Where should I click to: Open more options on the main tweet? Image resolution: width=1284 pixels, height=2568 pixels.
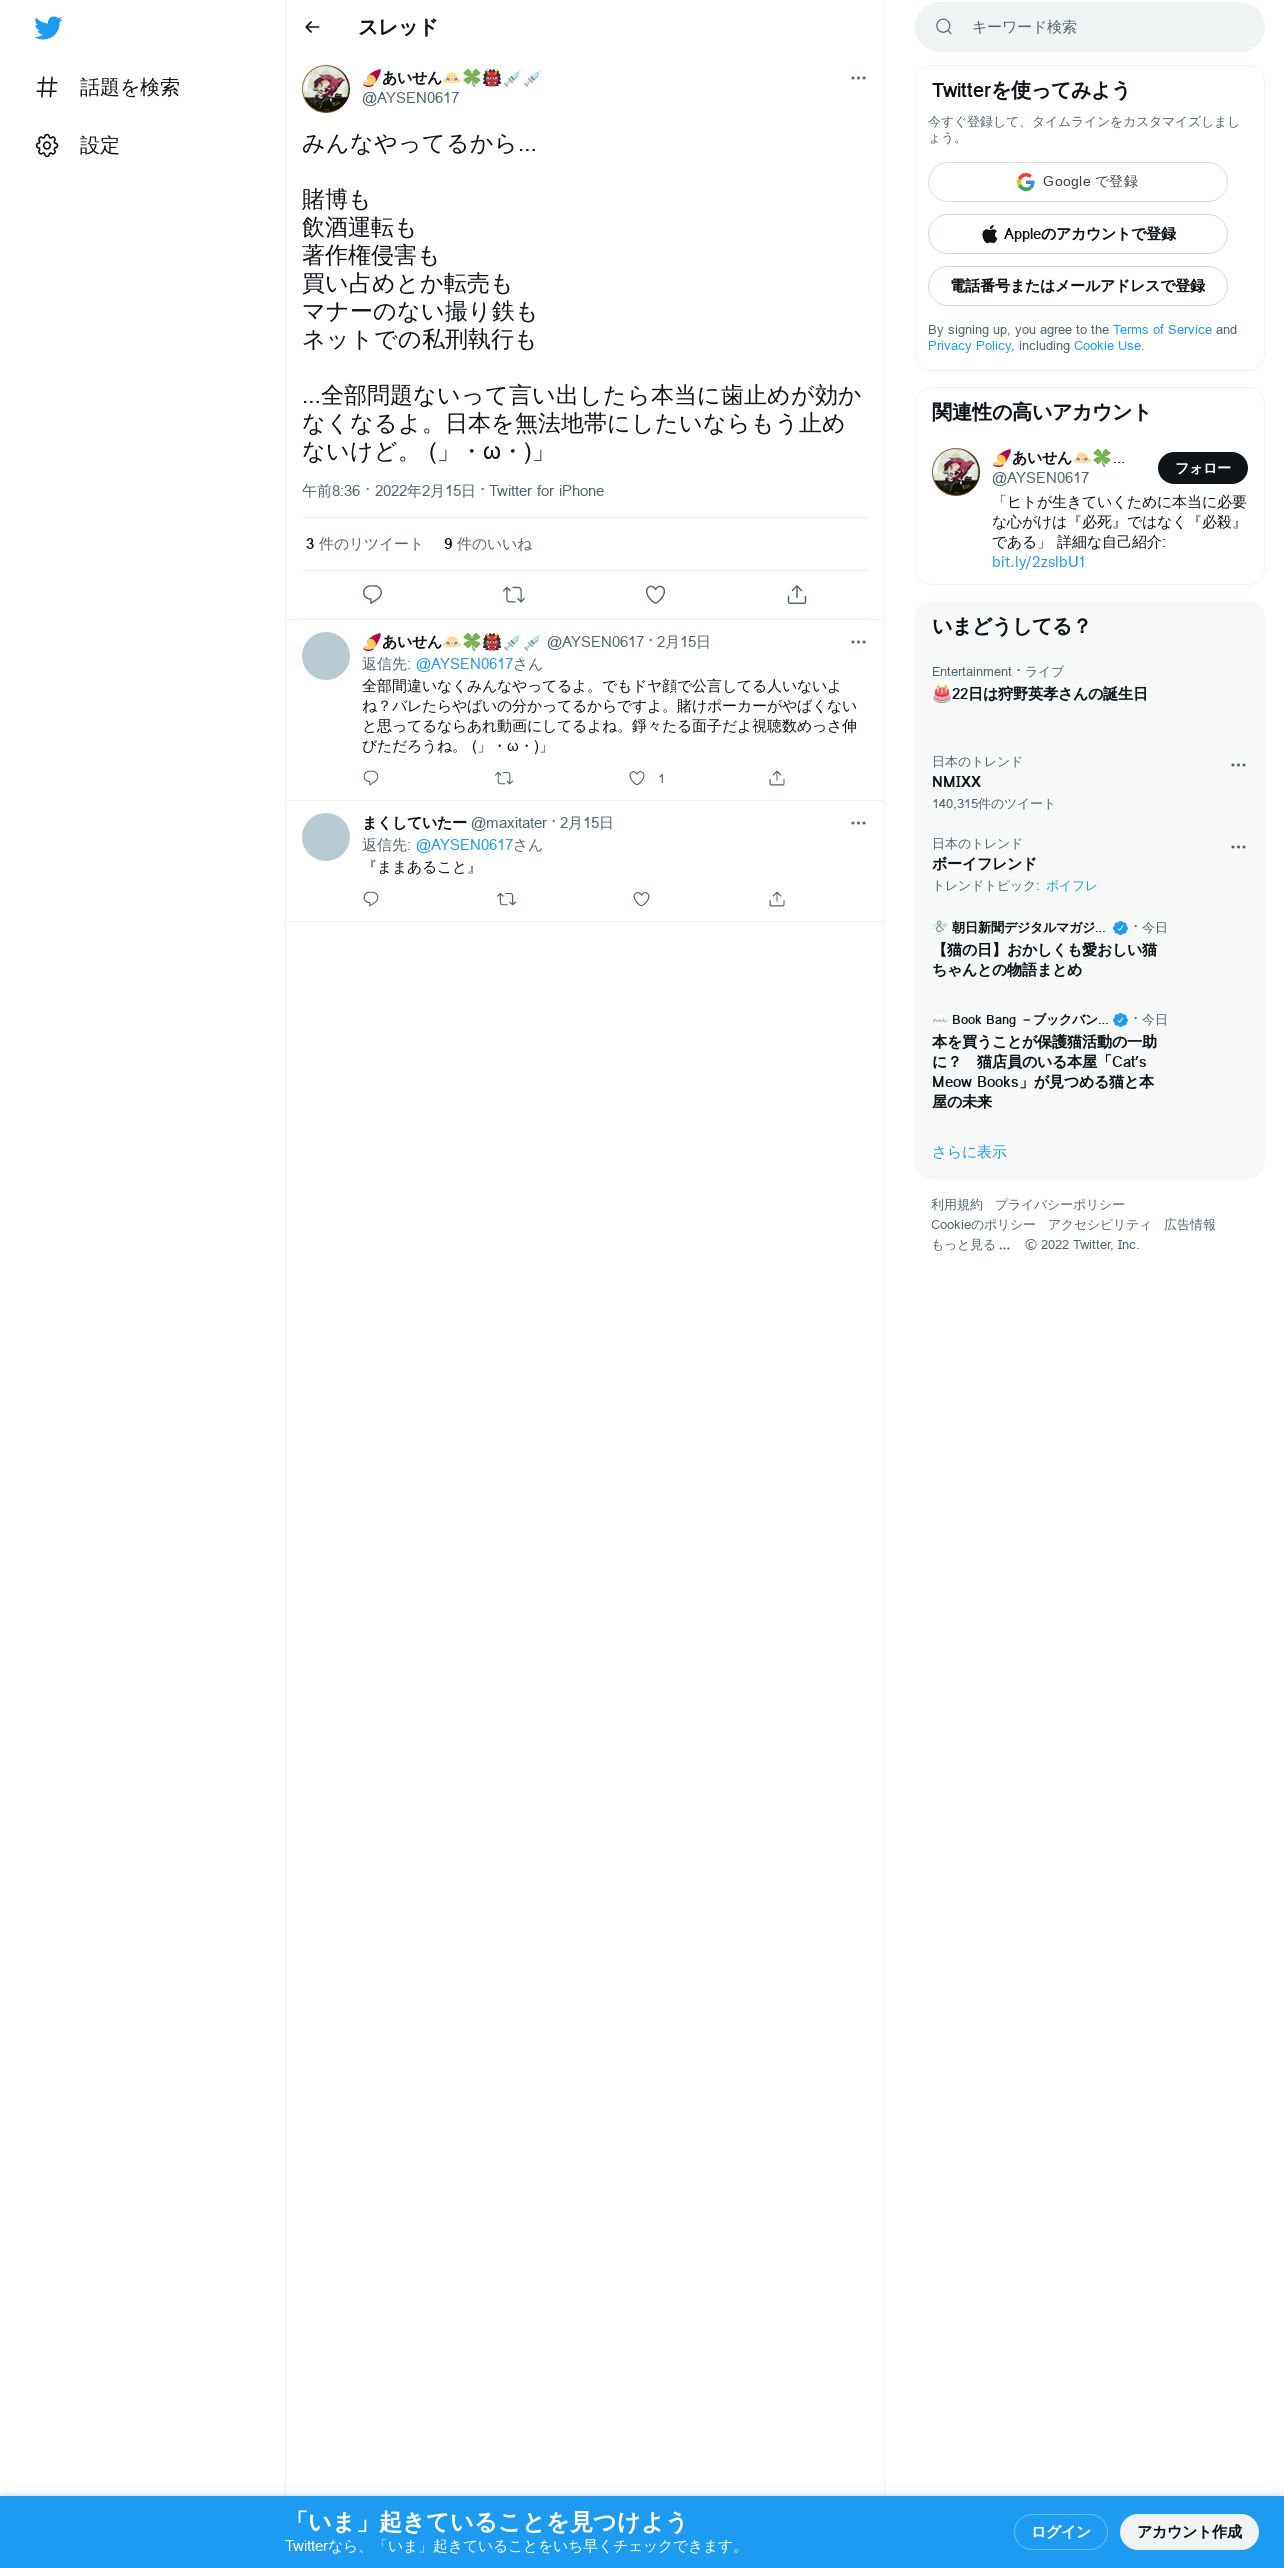(858, 78)
